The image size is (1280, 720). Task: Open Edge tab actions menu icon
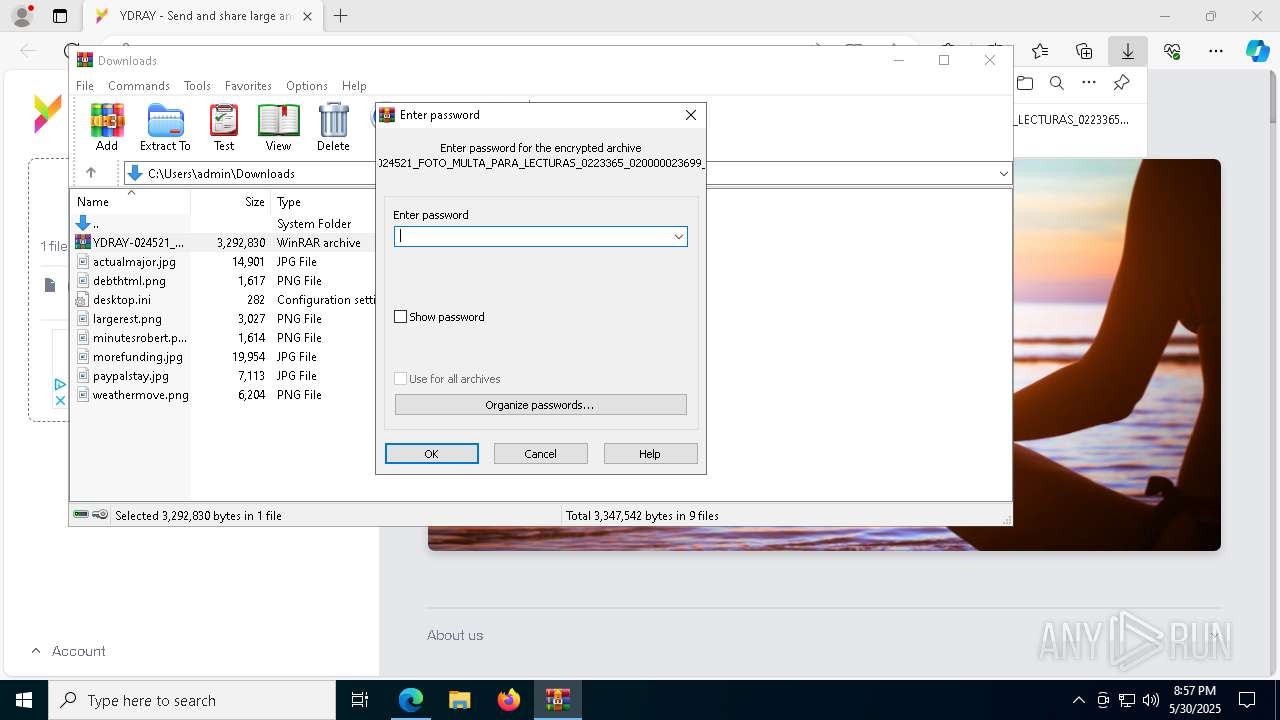(x=60, y=16)
